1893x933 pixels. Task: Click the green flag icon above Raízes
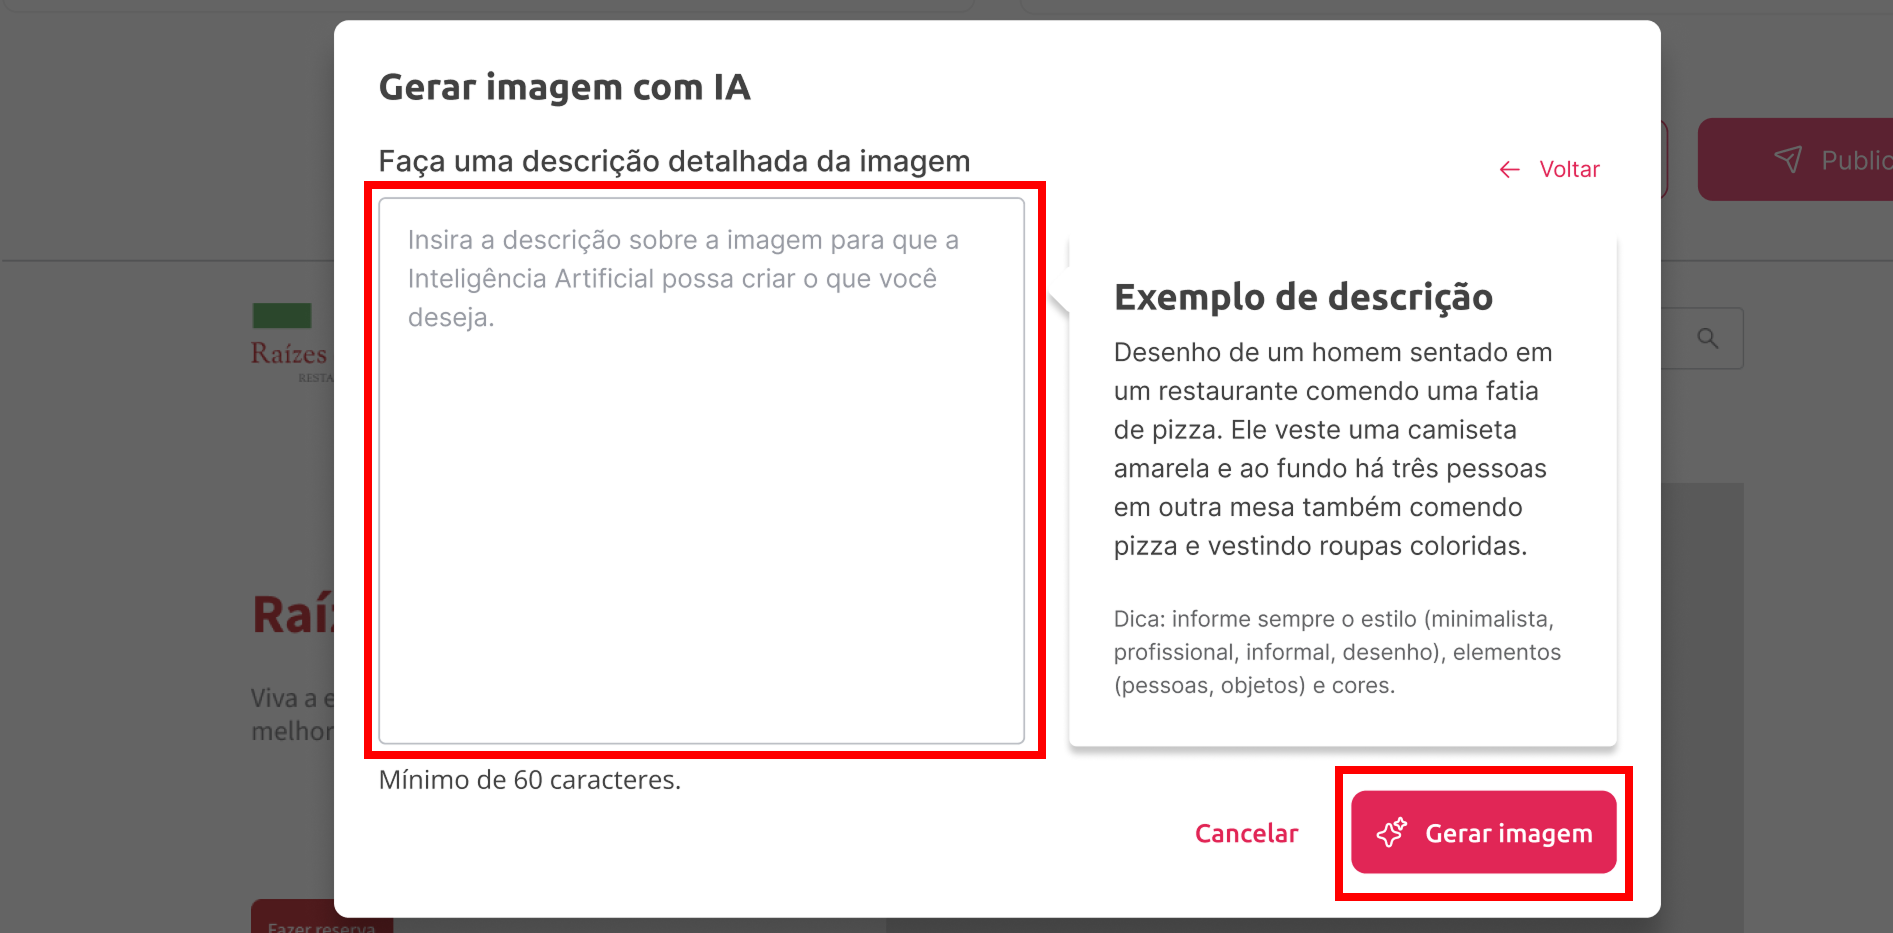pos(282,315)
